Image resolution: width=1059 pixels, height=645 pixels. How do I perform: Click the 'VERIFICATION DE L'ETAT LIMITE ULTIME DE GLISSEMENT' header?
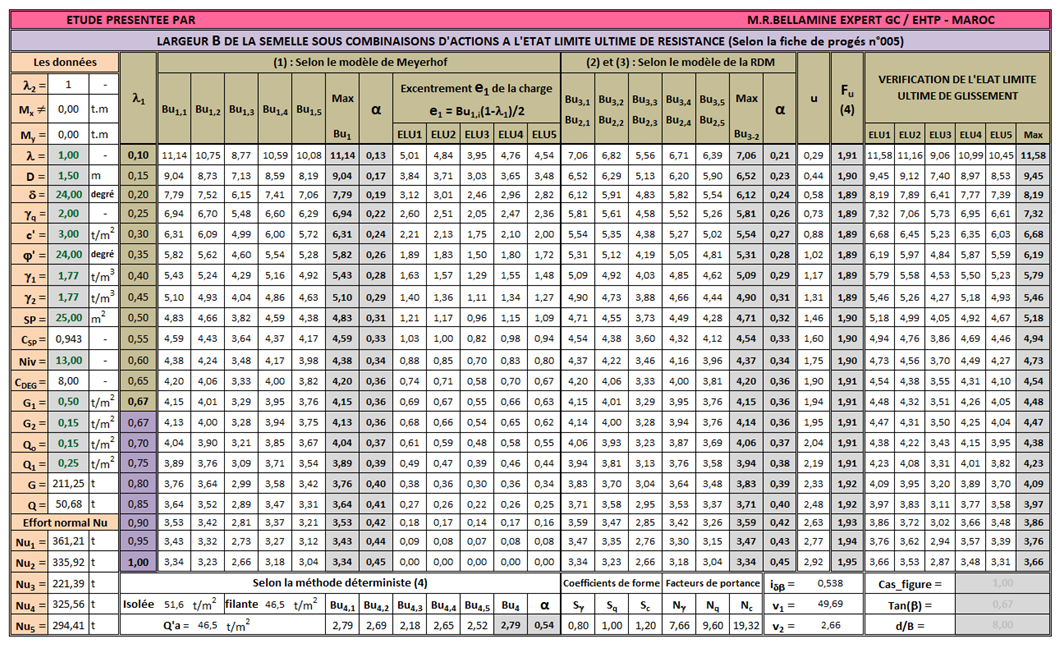[957, 88]
